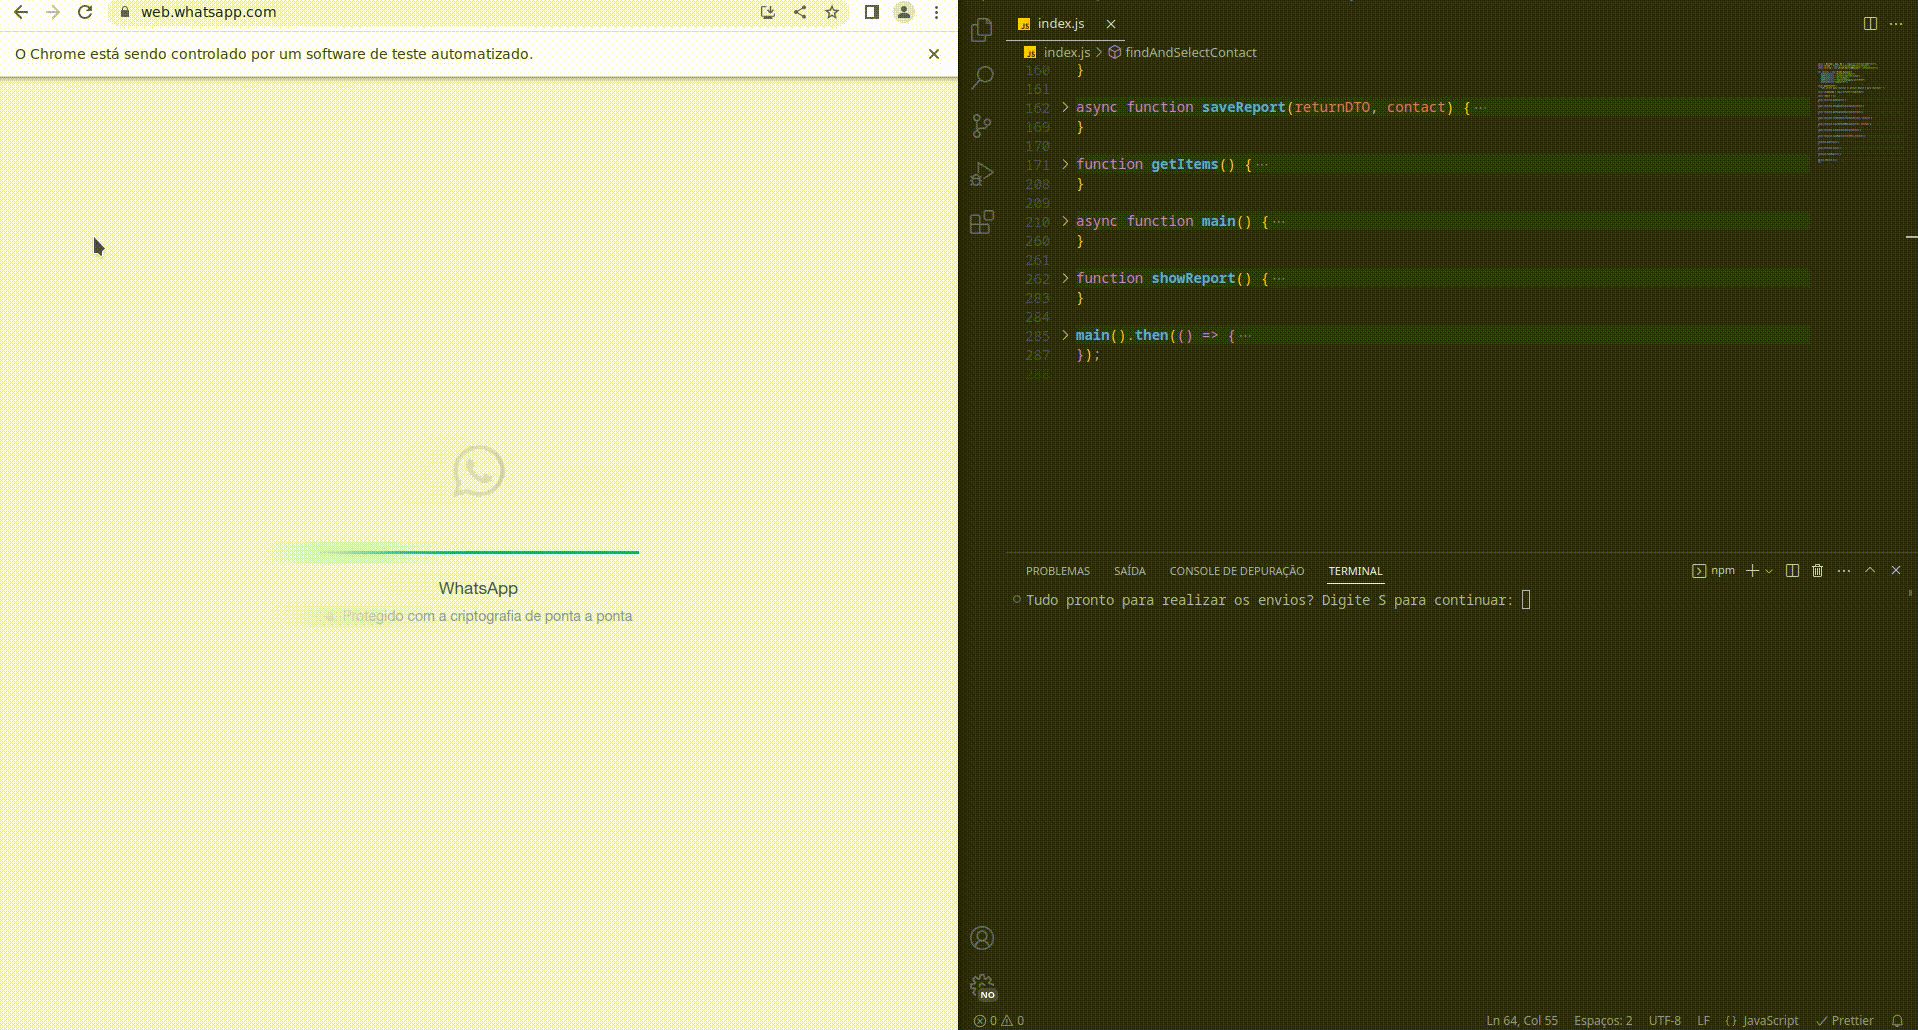This screenshot has width=1918, height=1030.
Task: Close the index.js tab
Action: (1111, 23)
